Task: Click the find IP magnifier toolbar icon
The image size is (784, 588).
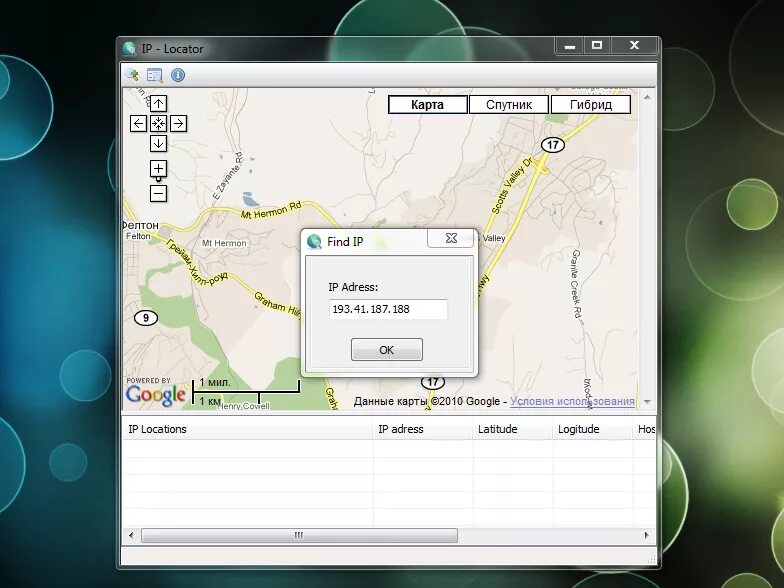Action: (132, 75)
